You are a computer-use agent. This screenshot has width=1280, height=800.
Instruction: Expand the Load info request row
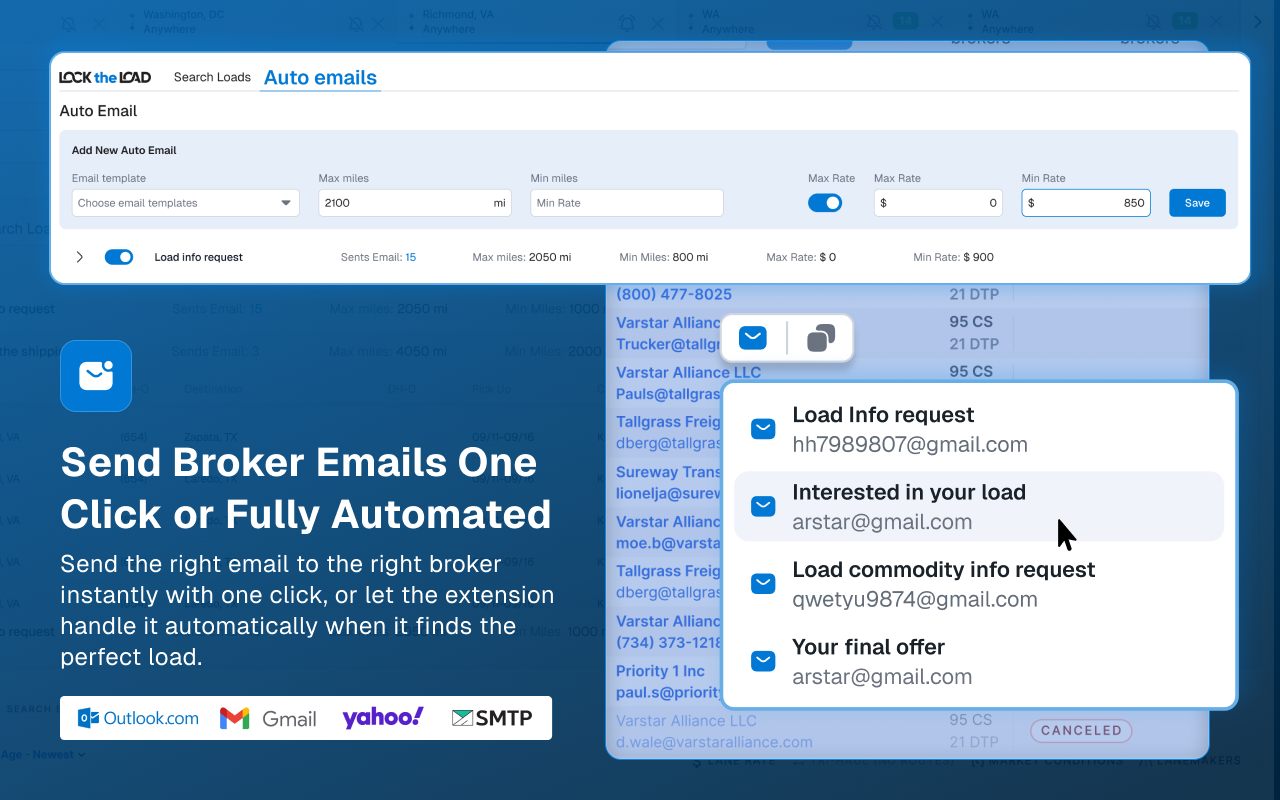pos(80,257)
